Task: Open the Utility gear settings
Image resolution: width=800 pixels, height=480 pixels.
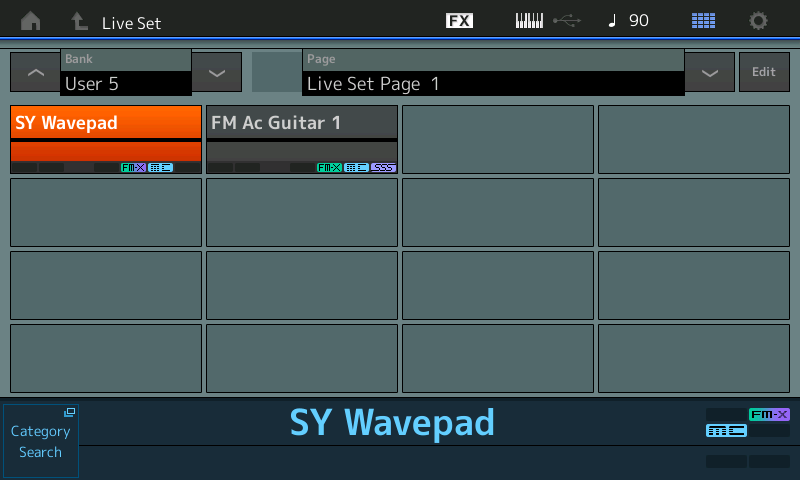Action: (x=759, y=21)
